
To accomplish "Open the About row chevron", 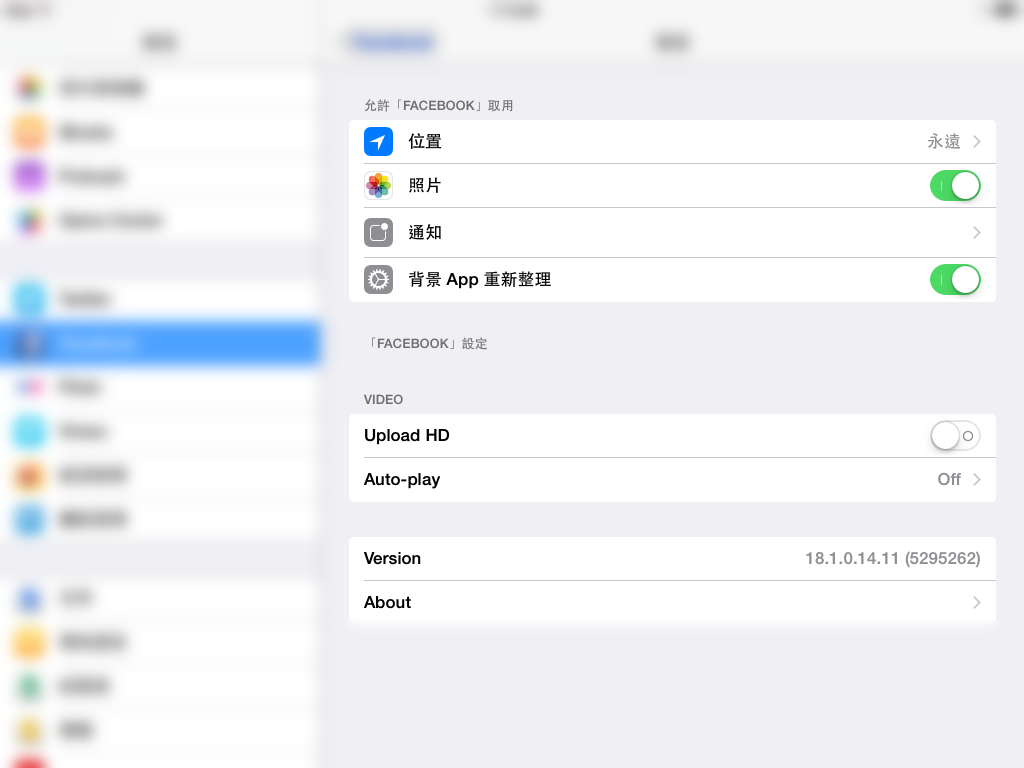I will pos(977,602).
